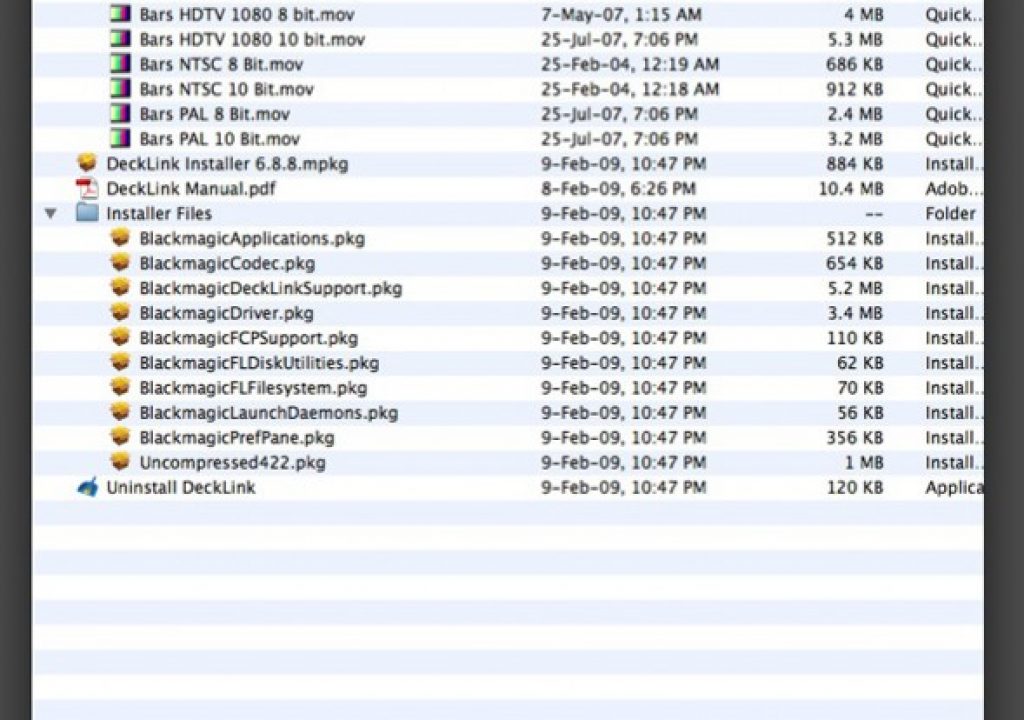Click the Bars PAL 8 Bit.mov icon

coord(120,113)
